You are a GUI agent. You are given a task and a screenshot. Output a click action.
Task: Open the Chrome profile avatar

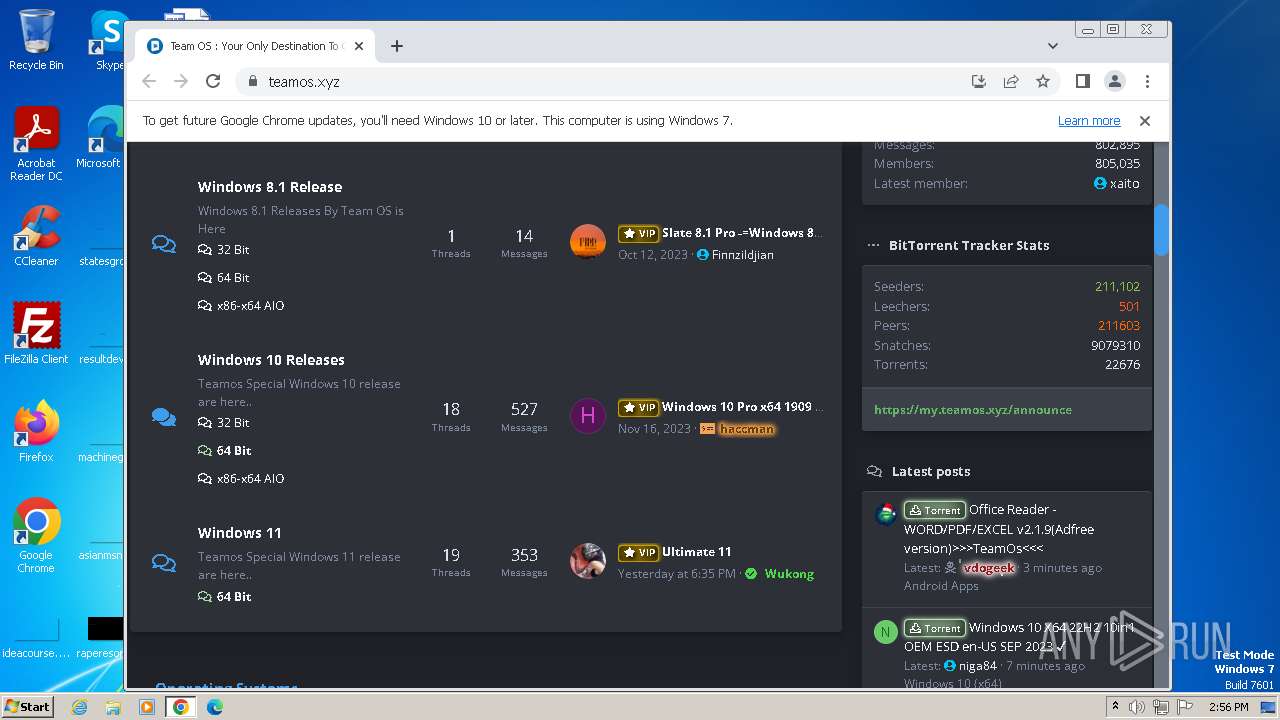pos(1114,81)
